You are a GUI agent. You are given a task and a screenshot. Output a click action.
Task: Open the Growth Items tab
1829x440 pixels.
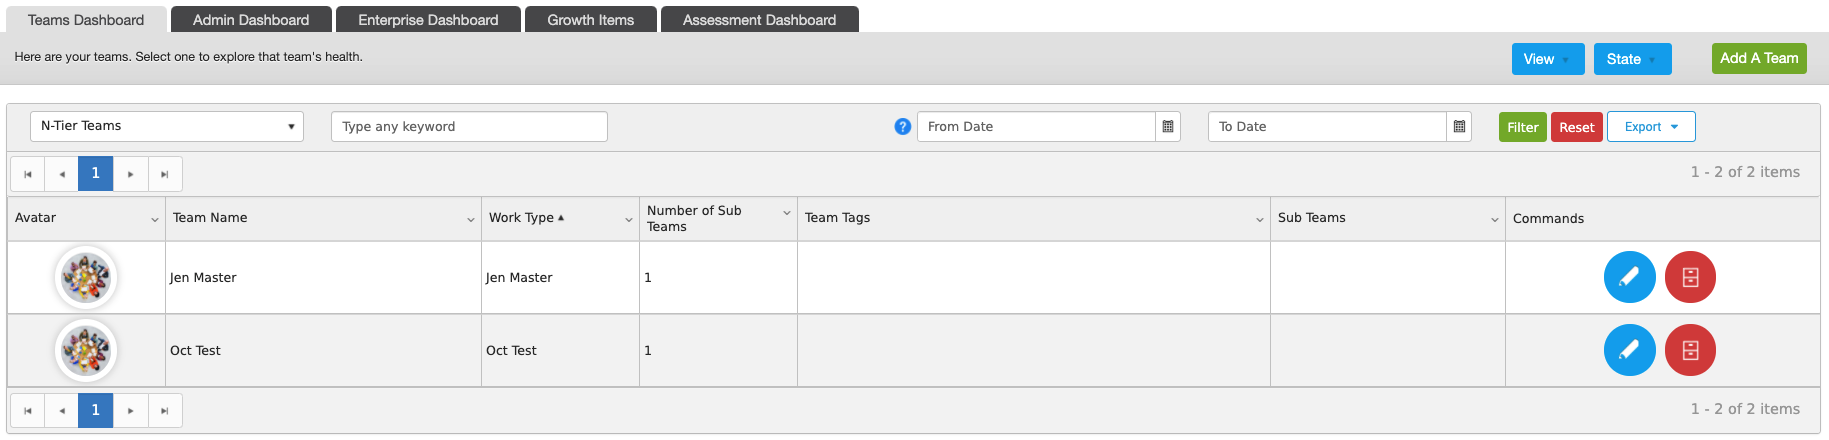[x=591, y=20]
